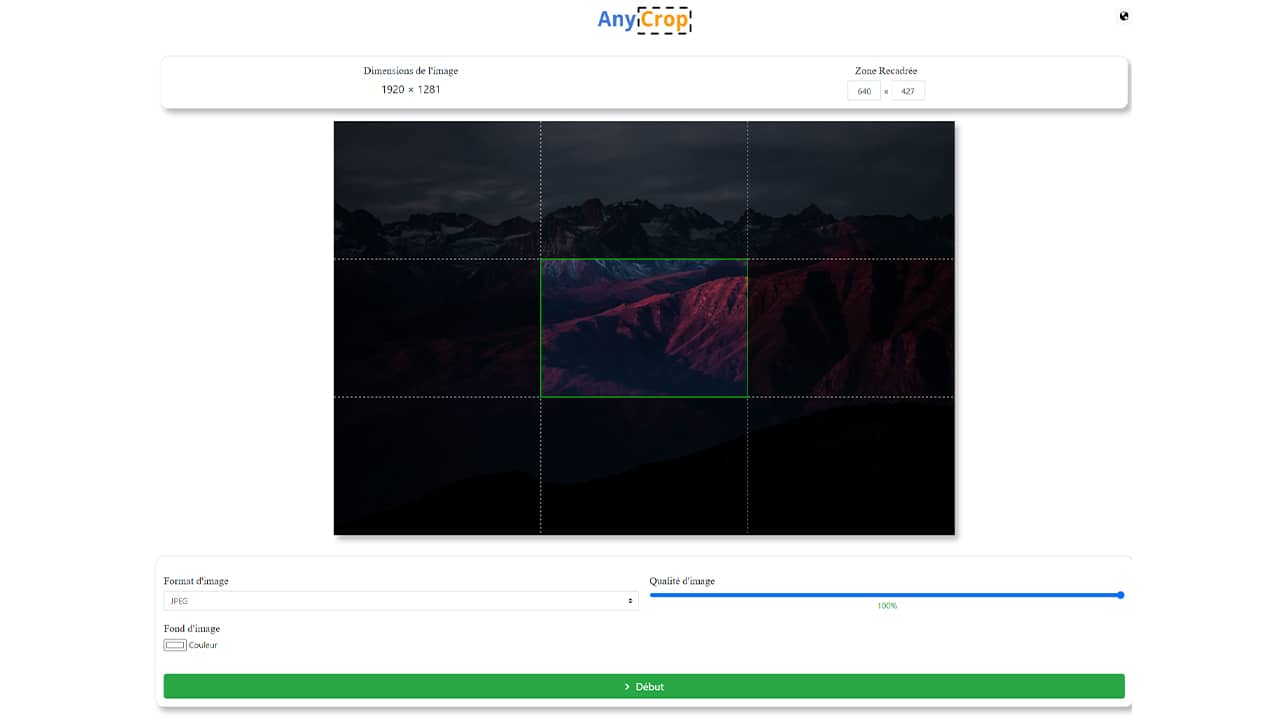The image size is (1280, 720).
Task: Click the Zone Recadrée label
Action: 886,71
